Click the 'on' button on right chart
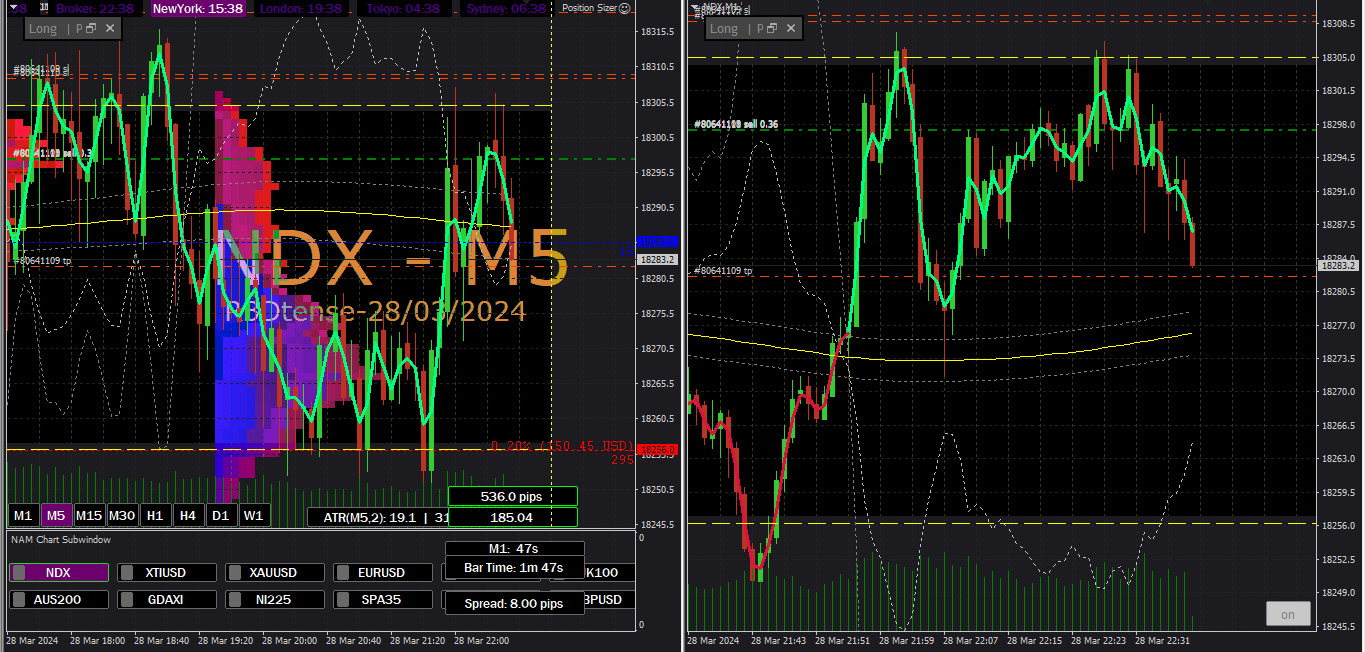The image size is (1365, 652). point(1288,614)
